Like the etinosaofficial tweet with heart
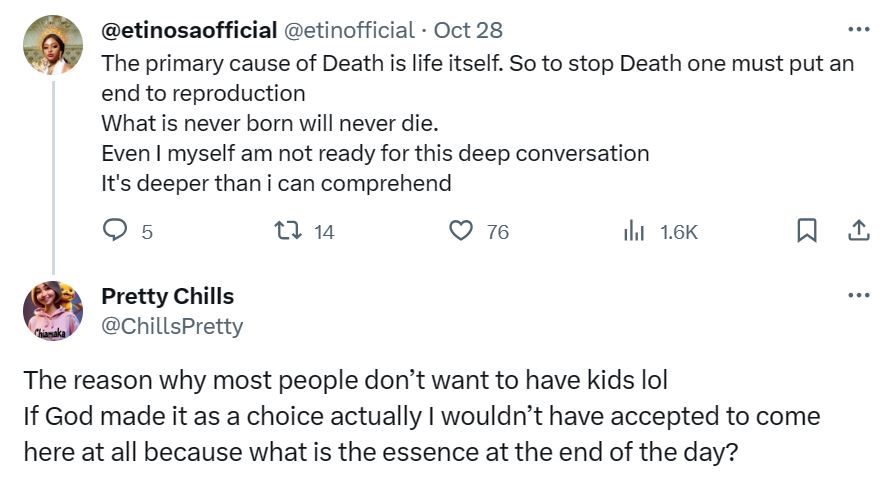The width and height of the screenshot is (889, 481). point(460,231)
